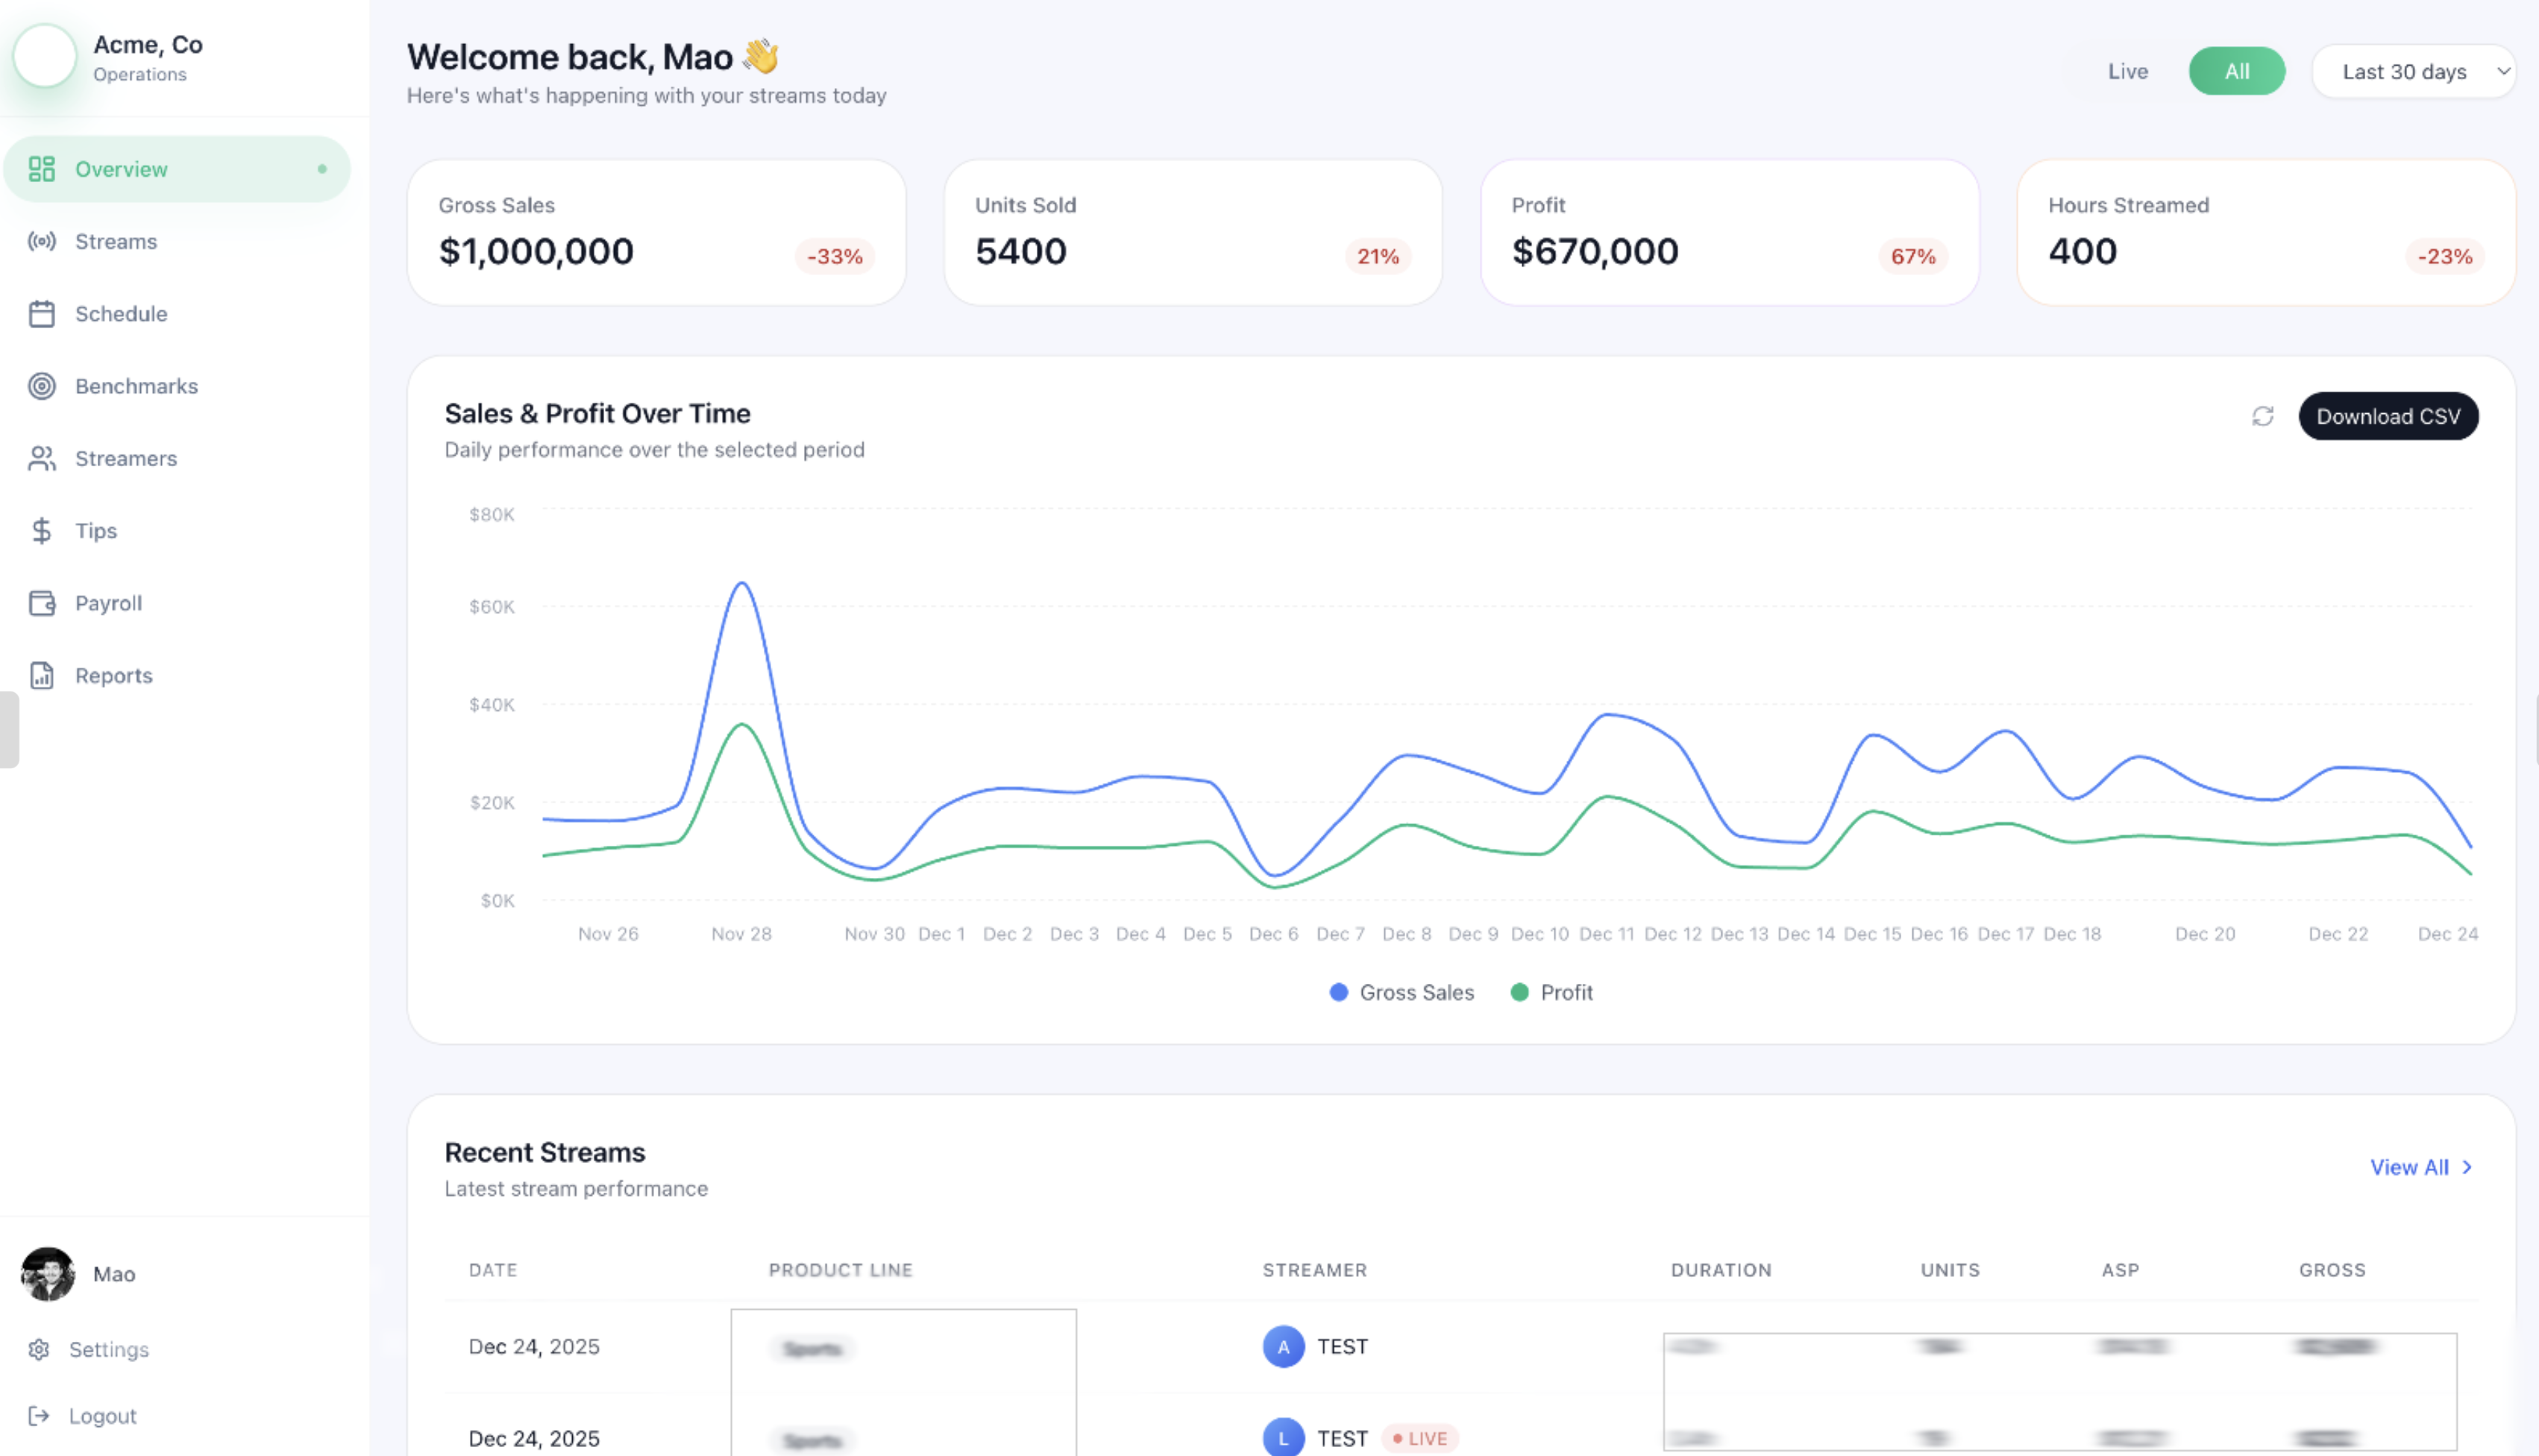Image resolution: width=2539 pixels, height=1456 pixels.
Task: Click the Payroll wallet icon
Action: click(x=41, y=603)
